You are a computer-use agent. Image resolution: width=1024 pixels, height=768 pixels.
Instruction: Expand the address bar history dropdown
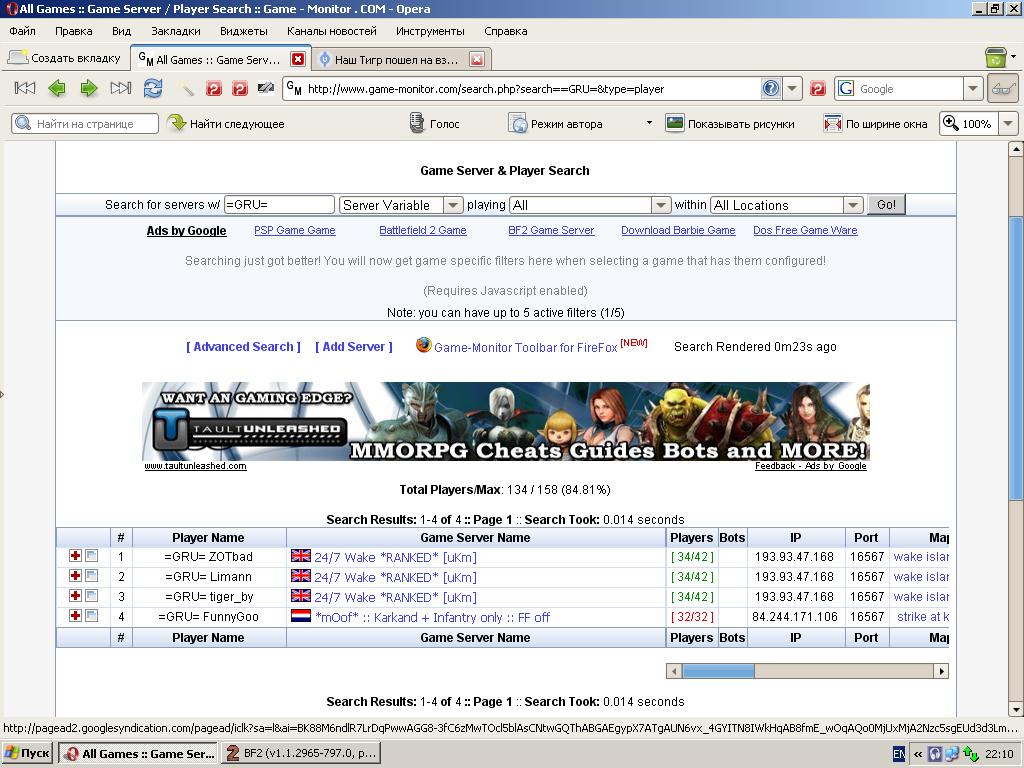click(792, 88)
